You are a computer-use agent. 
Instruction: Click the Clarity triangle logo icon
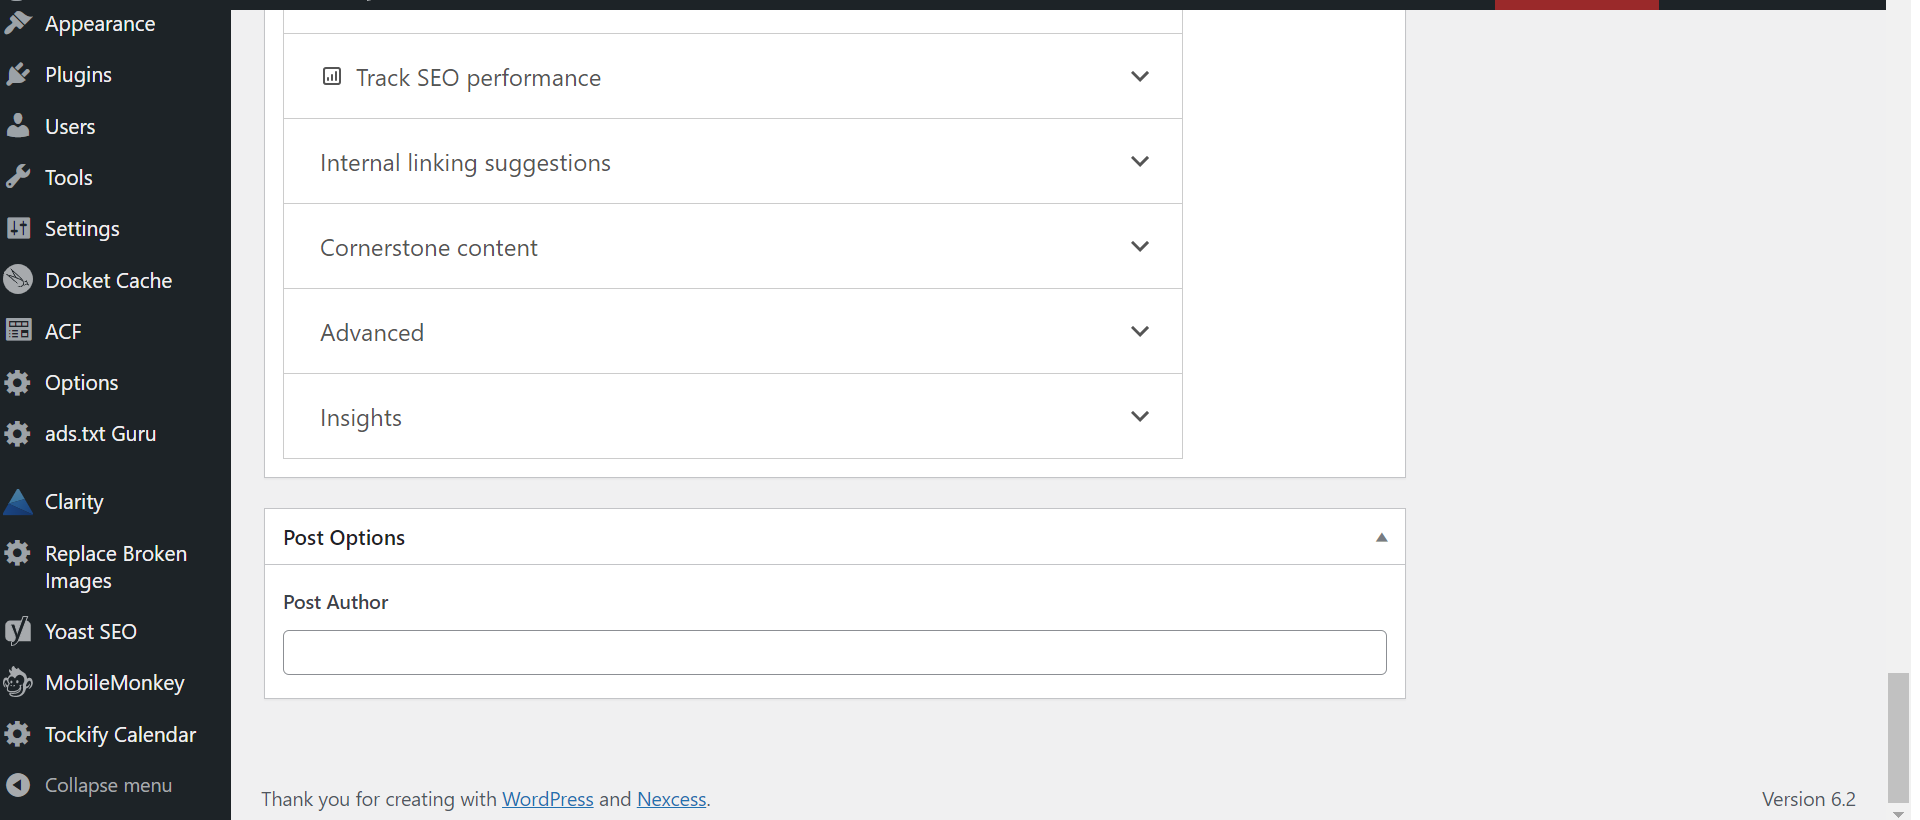[18, 501]
